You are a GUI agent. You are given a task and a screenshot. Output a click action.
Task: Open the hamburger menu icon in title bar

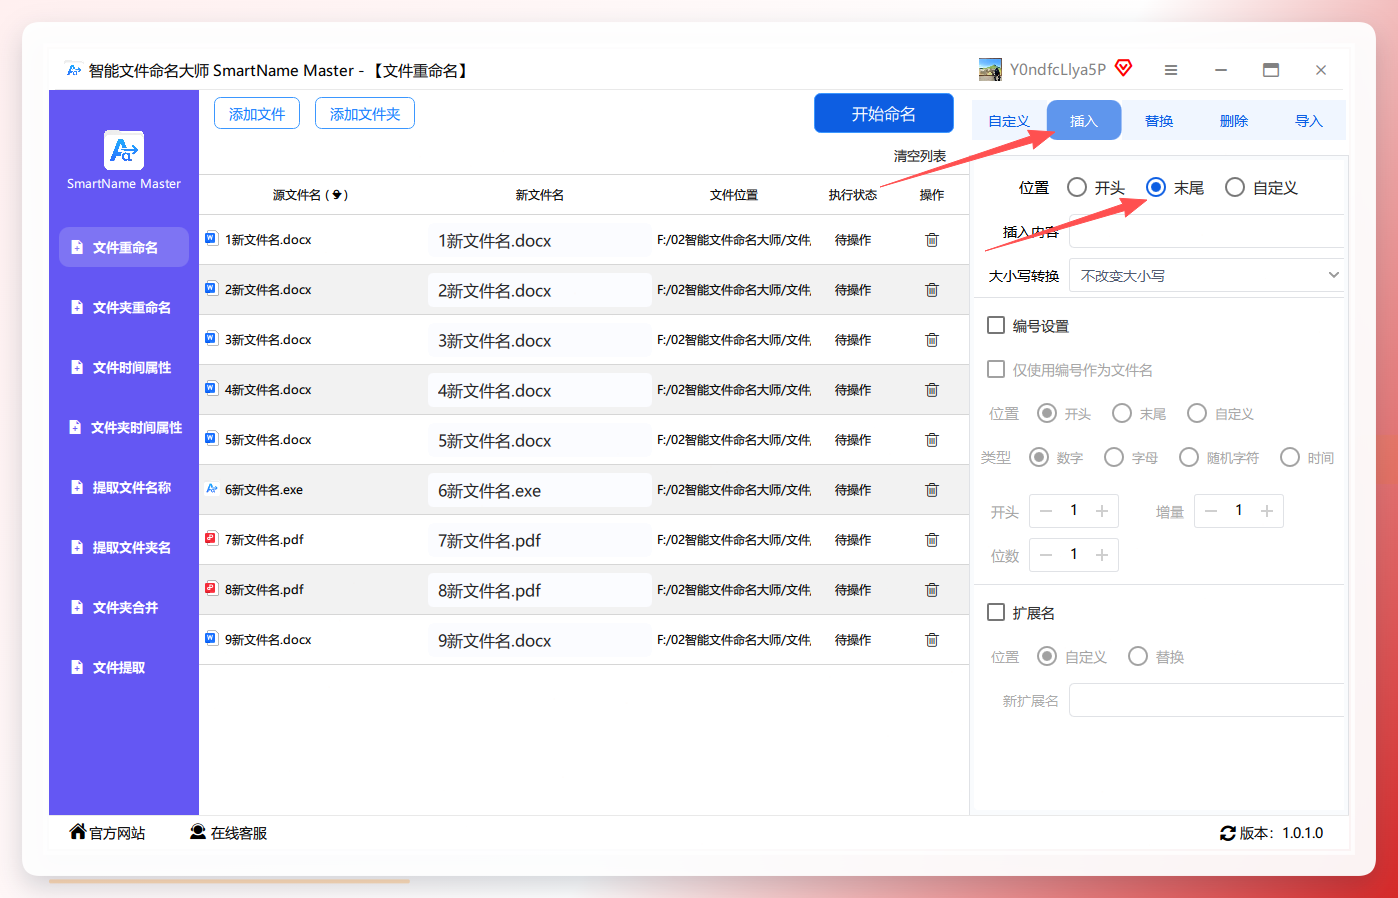1171,70
